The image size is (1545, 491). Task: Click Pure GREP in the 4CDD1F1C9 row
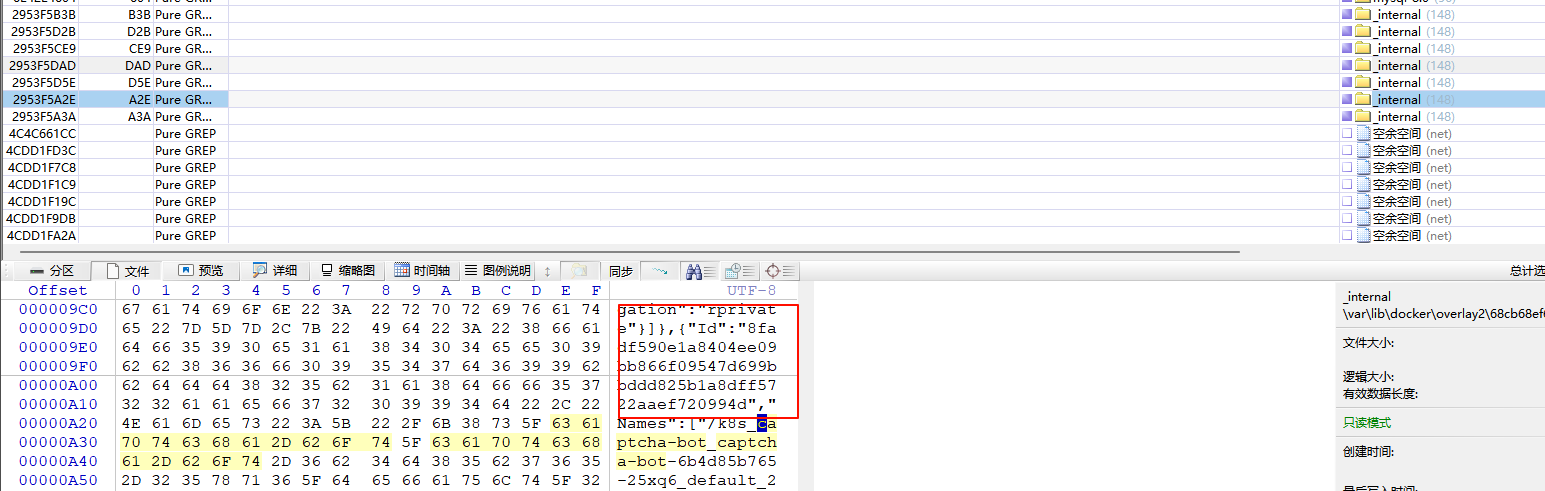pyautogui.click(x=185, y=185)
